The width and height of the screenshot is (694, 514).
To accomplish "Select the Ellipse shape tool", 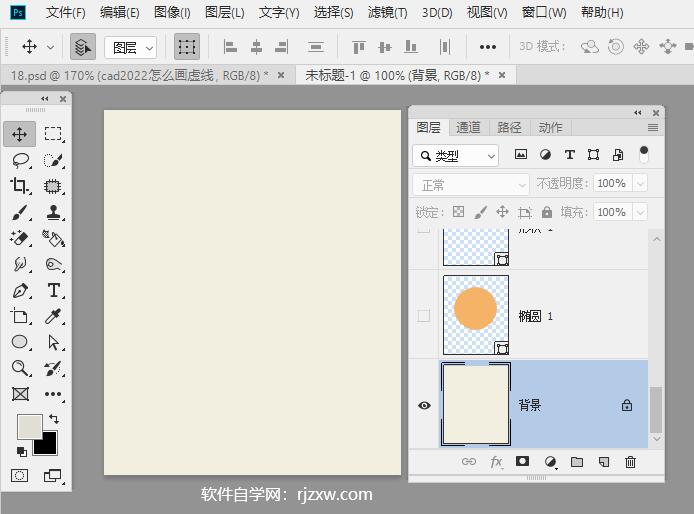I will pos(19,342).
